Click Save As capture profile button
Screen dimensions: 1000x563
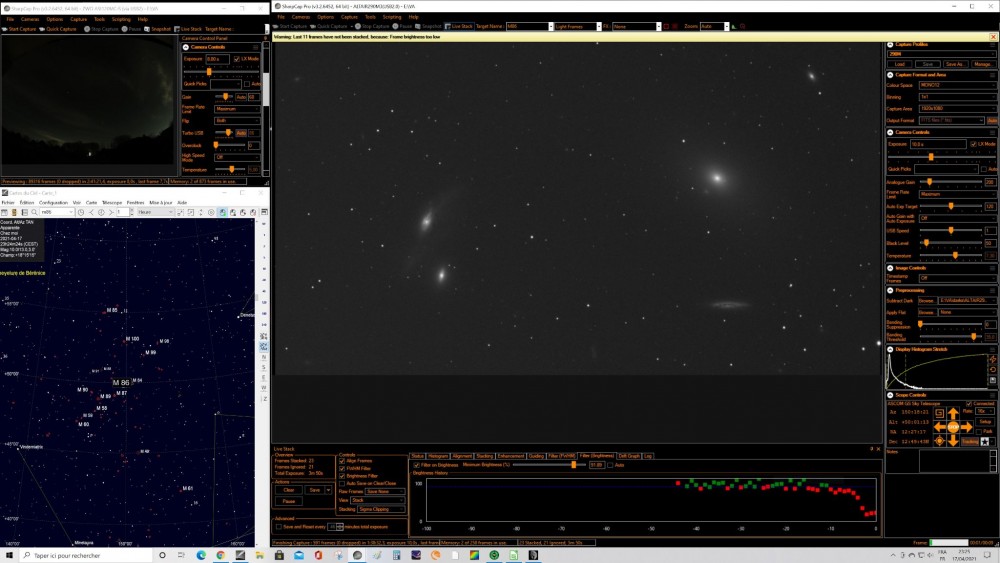point(955,64)
